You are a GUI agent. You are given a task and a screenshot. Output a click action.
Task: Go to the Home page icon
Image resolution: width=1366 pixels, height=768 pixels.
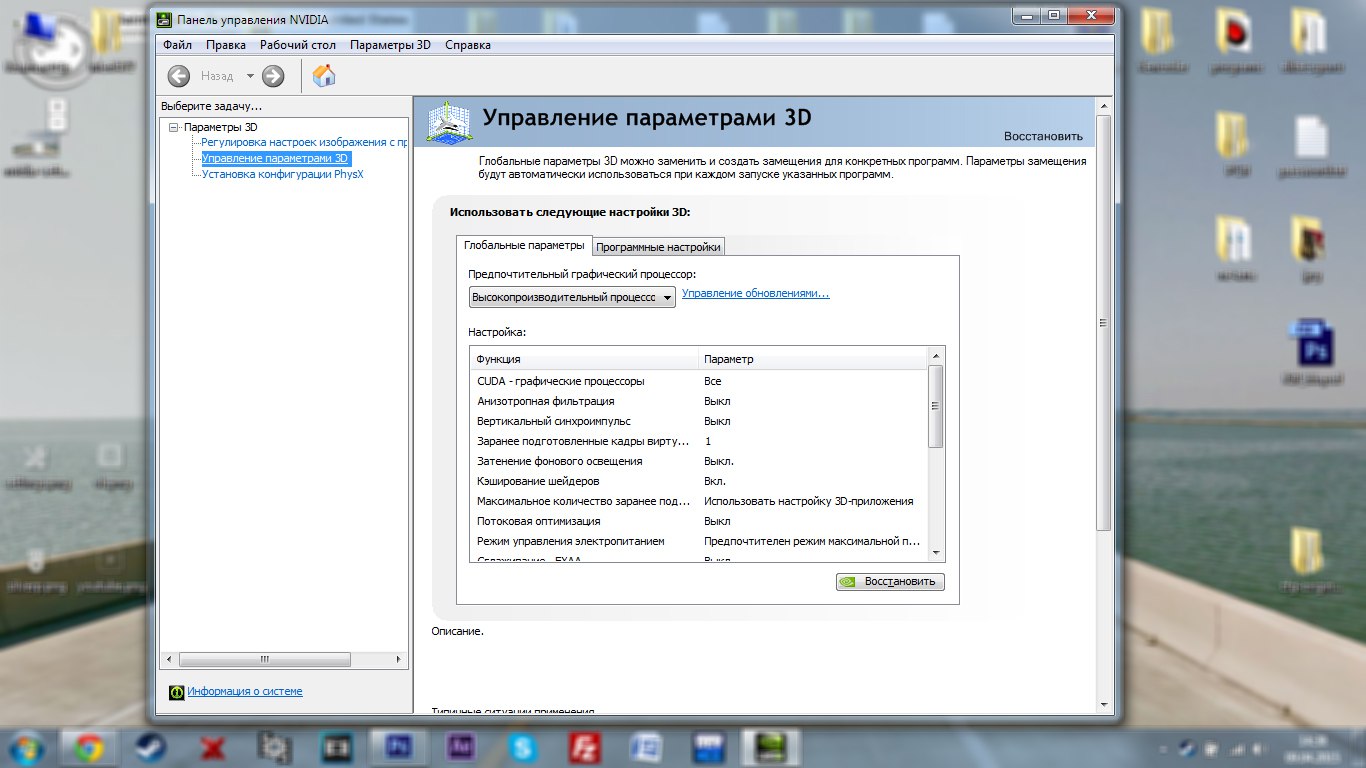pos(324,76)
